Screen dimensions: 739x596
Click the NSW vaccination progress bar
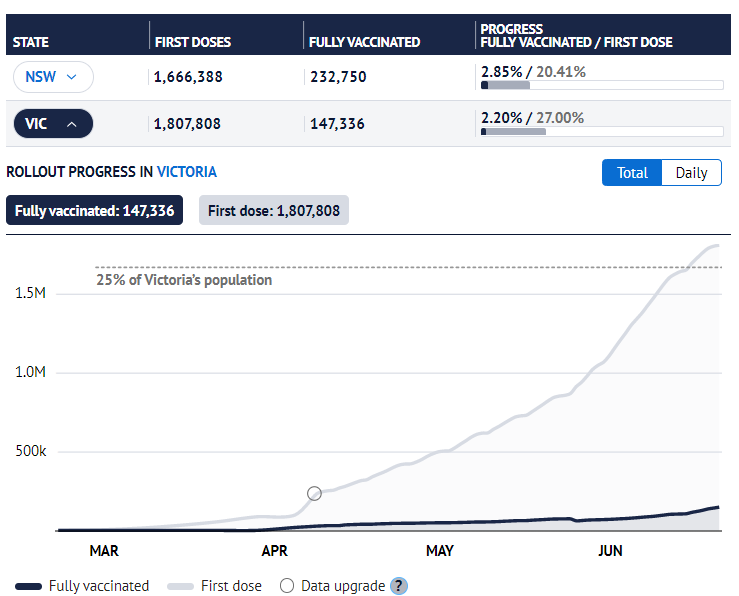click(602, 85)
